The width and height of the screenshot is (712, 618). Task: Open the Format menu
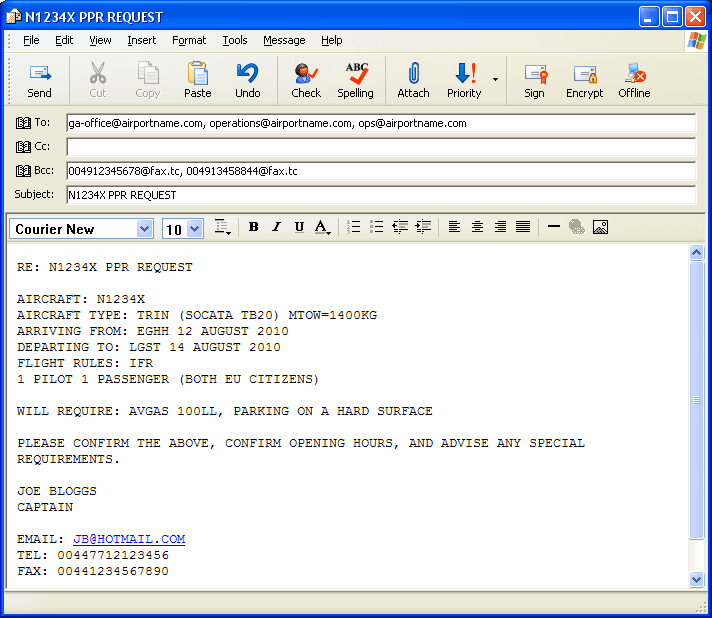coord(189,40)
